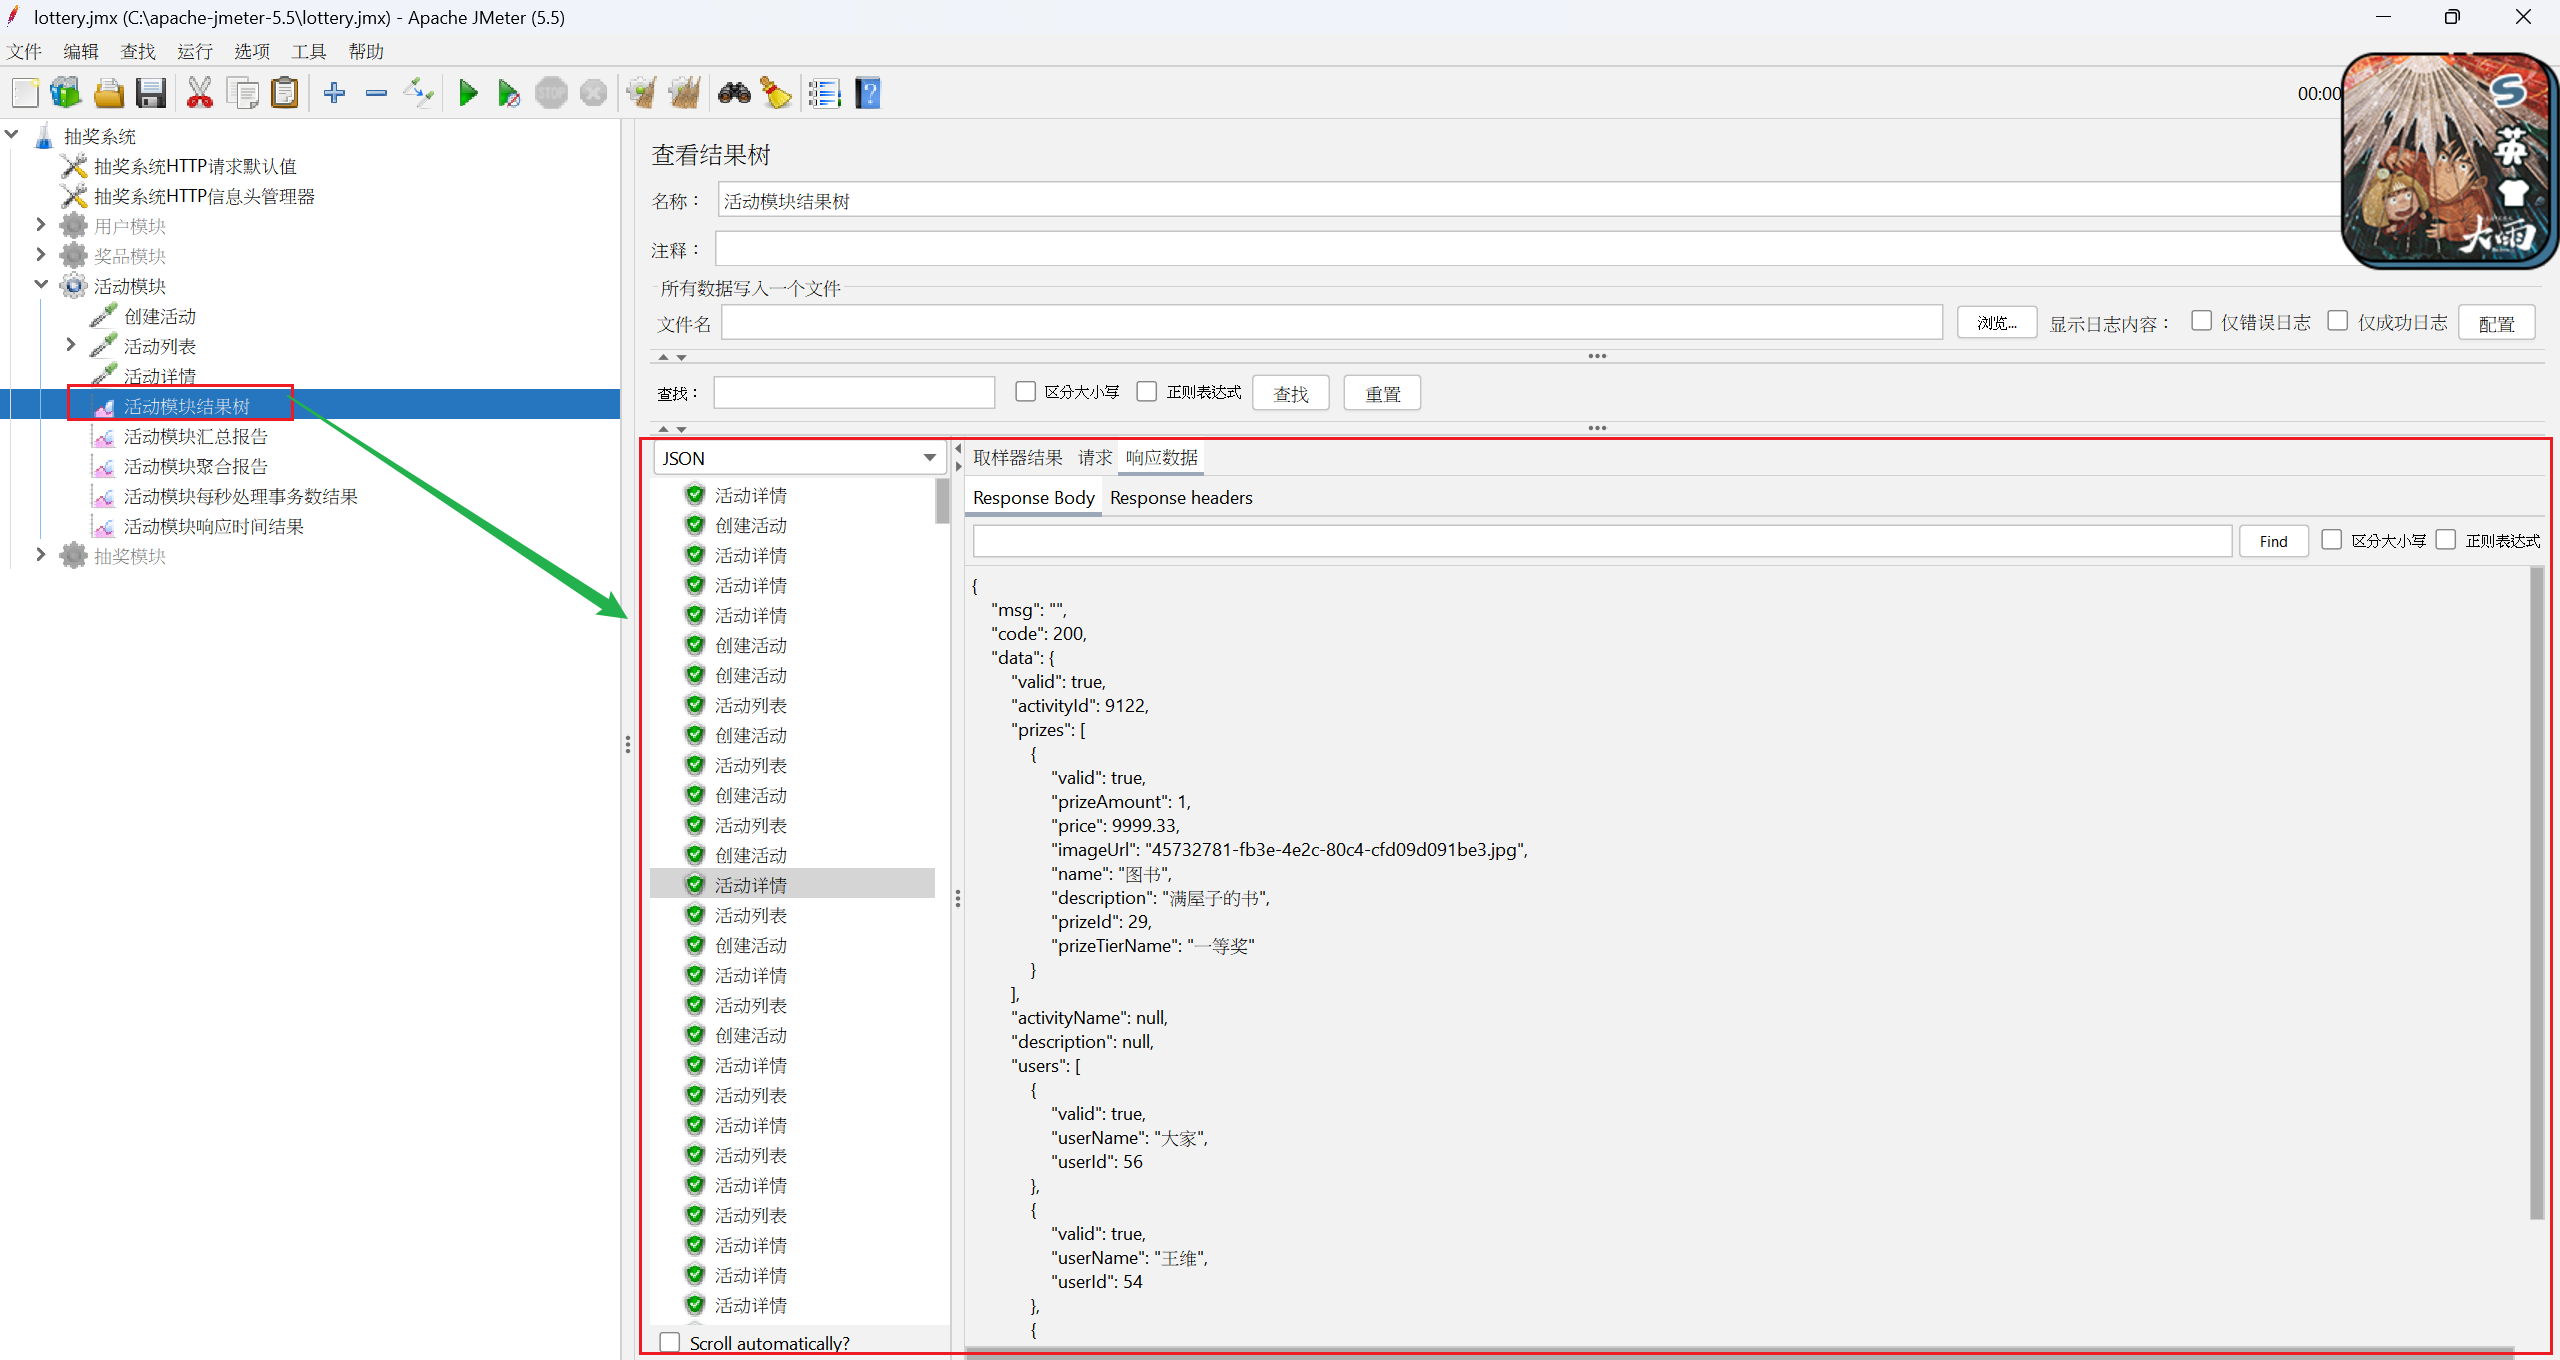Screen dimensions: 2560x1360
Task: Click the Find button
Action: [x=2272, y=541]
